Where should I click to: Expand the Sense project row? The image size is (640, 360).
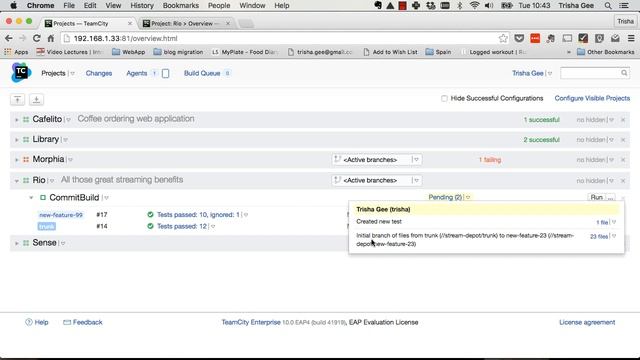click(16, 243)
